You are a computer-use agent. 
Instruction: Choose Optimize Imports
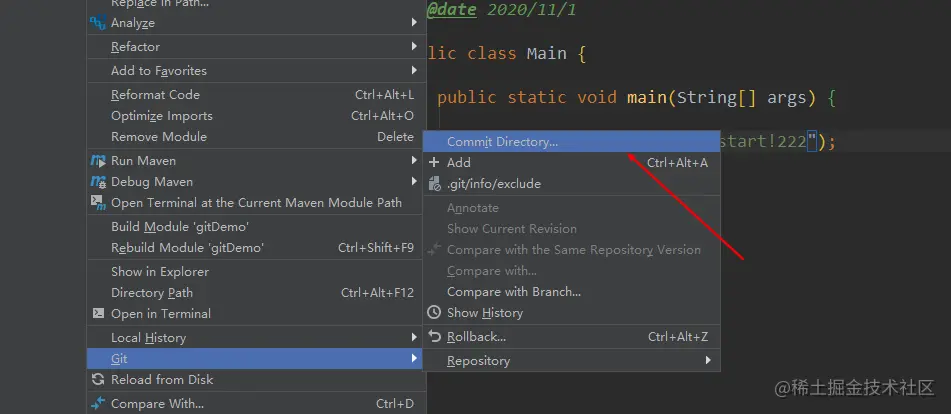tap(255, 116)
